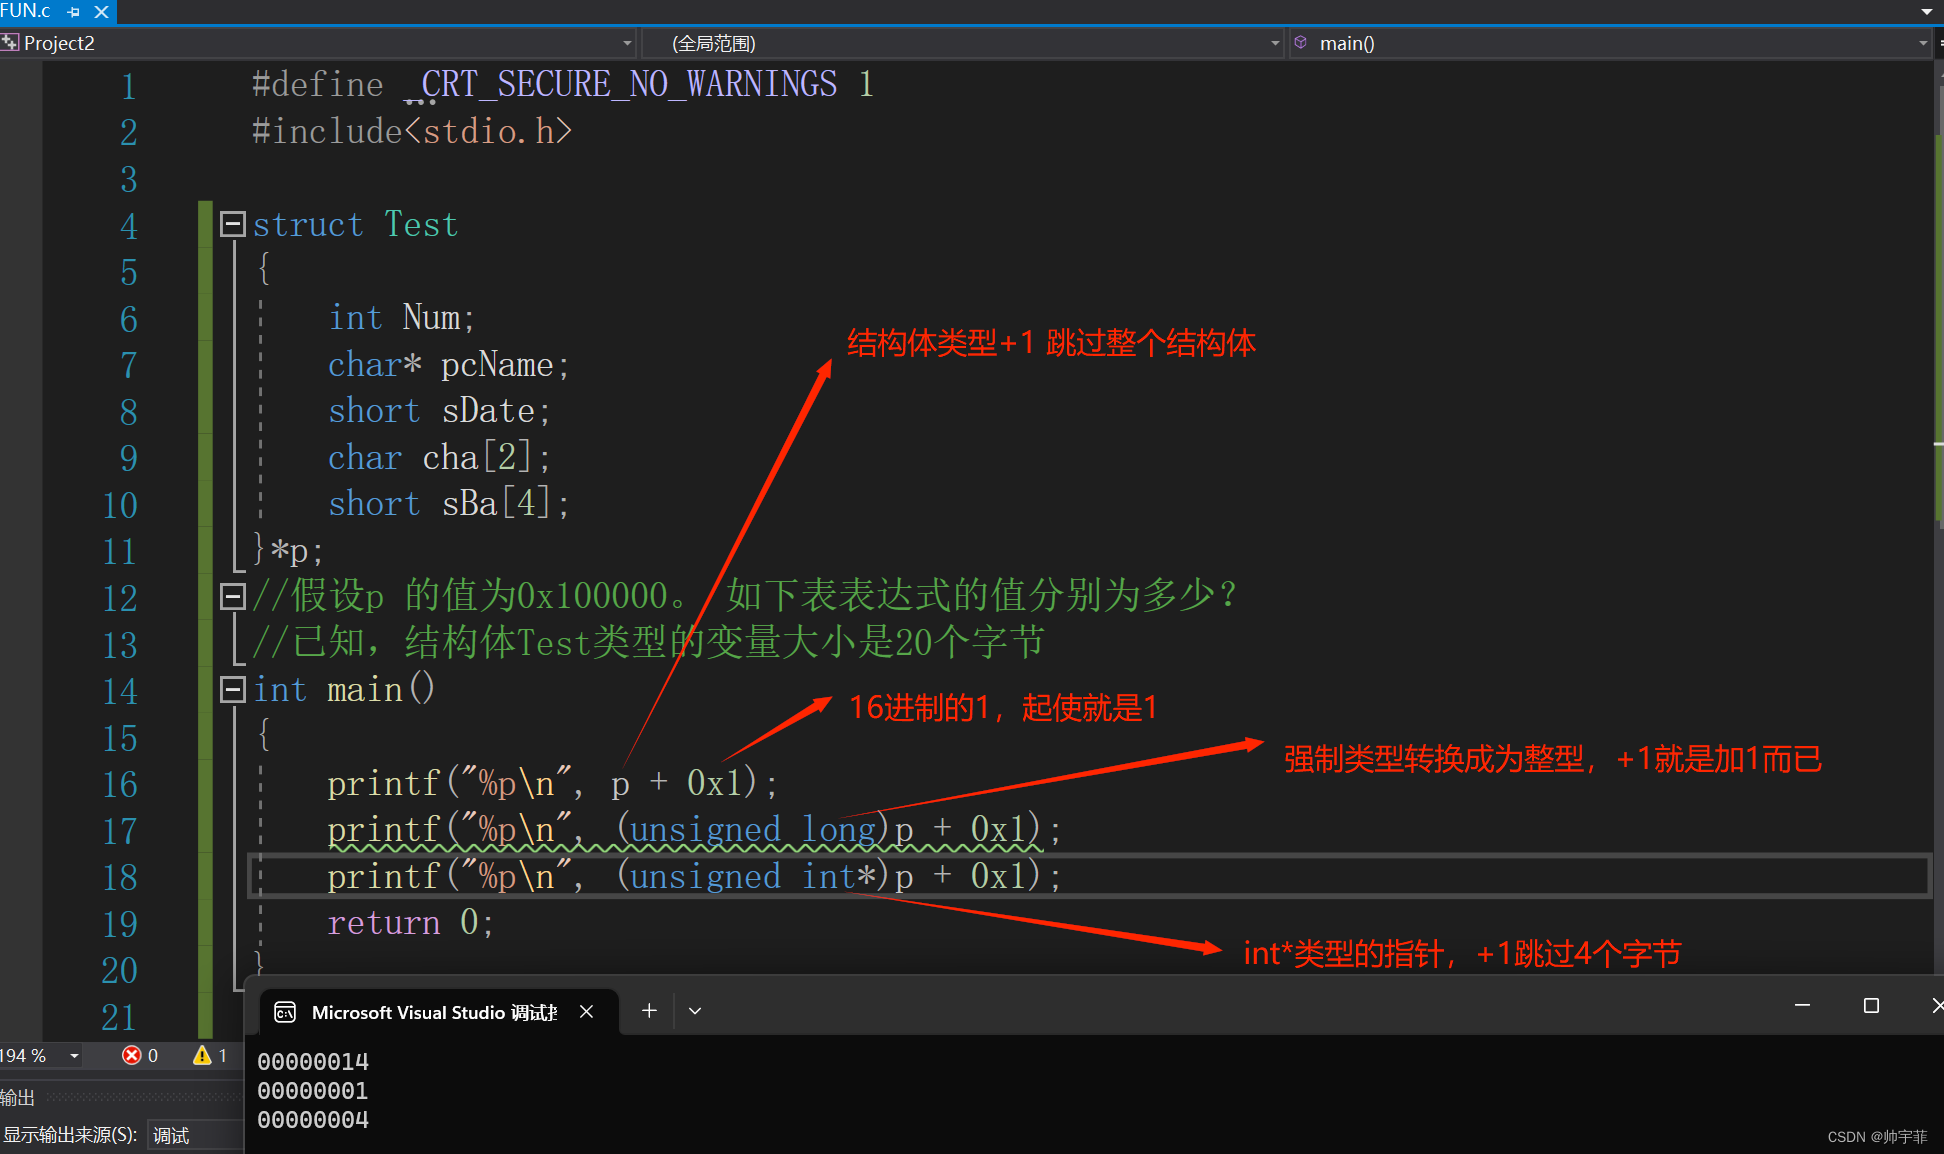
Task: Click the 00000004 output line in console
Action: [313, 1120]
